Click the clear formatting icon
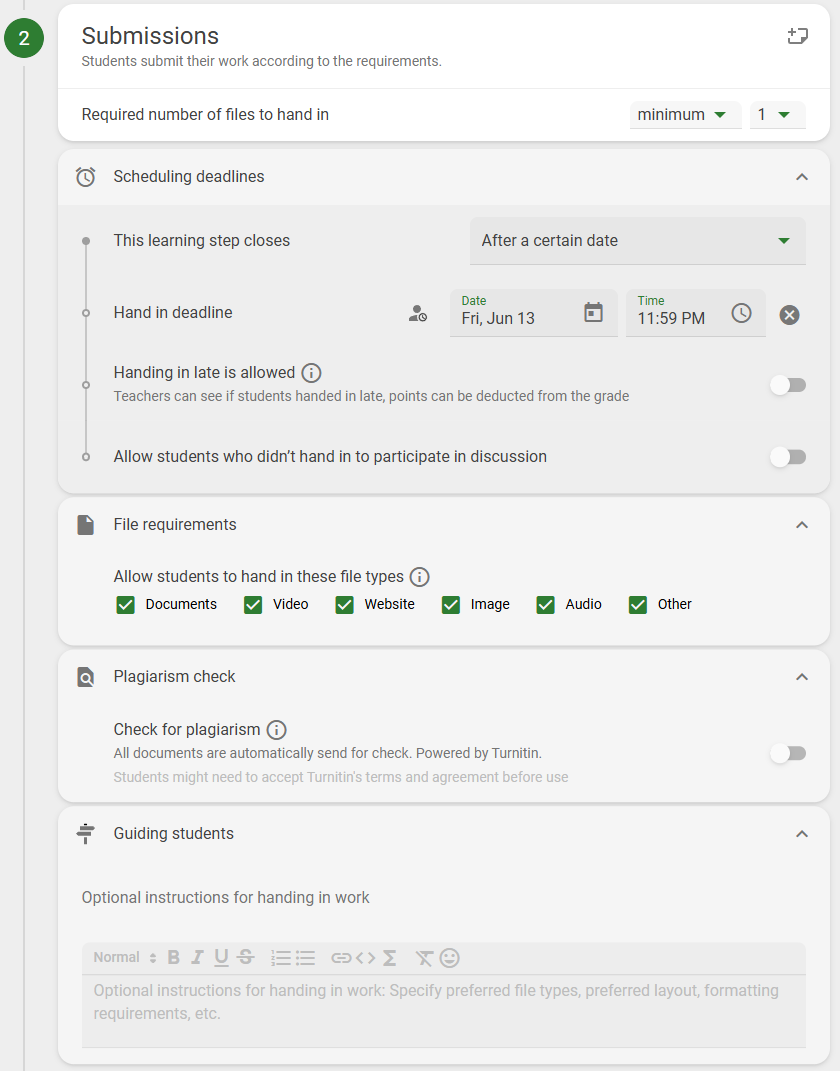 [424, 957]
